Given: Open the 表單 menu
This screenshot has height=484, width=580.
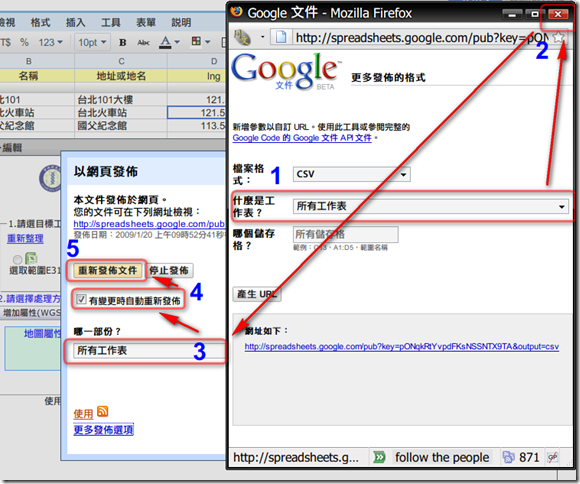Looking at the screenshot, I should [x=146, y=23].
